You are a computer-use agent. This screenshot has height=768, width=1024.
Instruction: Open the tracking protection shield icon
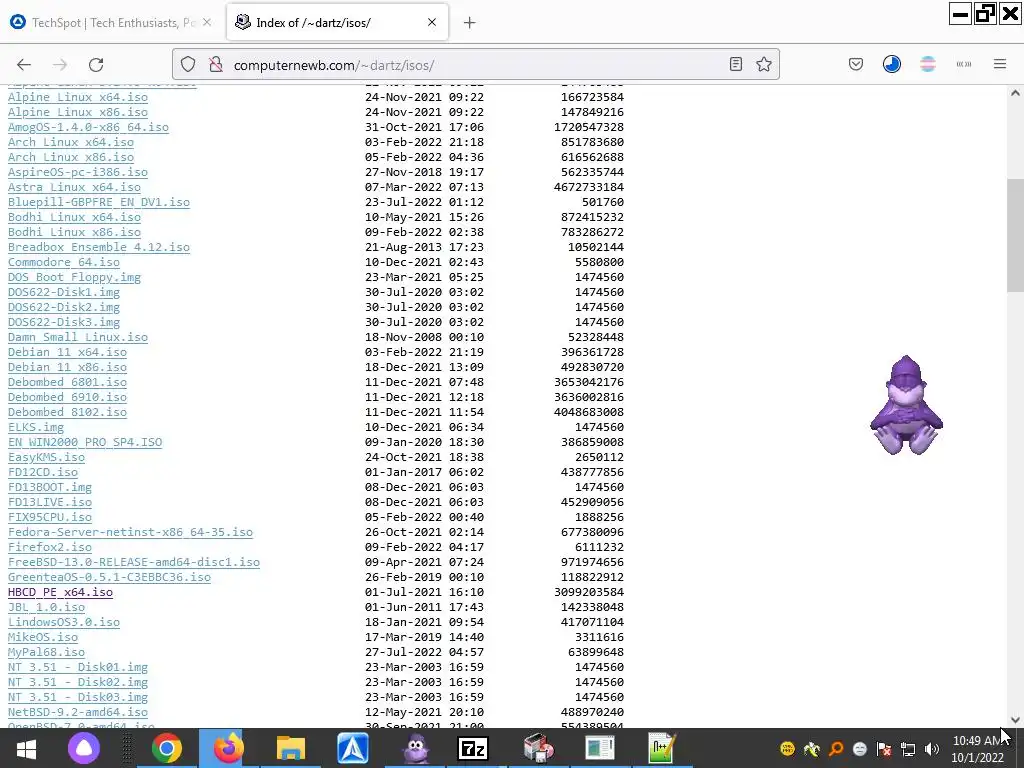[x=188, y=65]
